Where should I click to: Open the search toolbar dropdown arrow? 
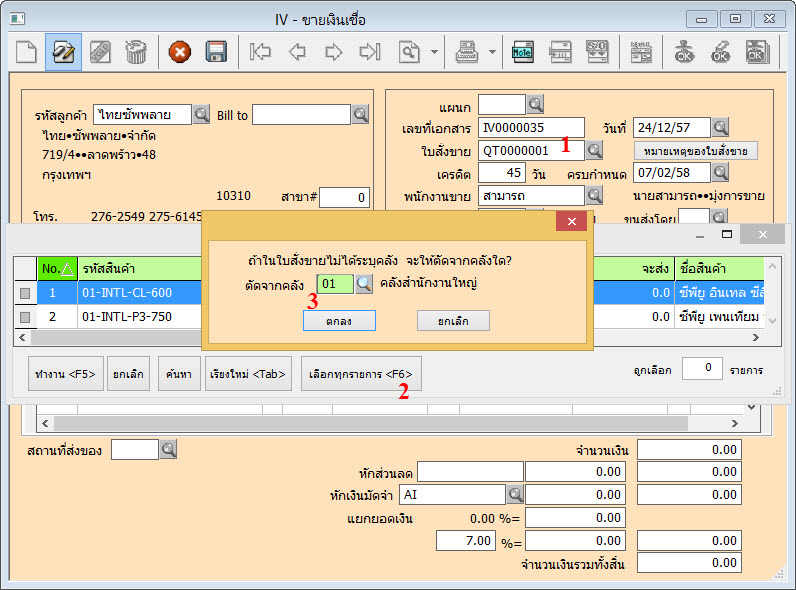434,52
